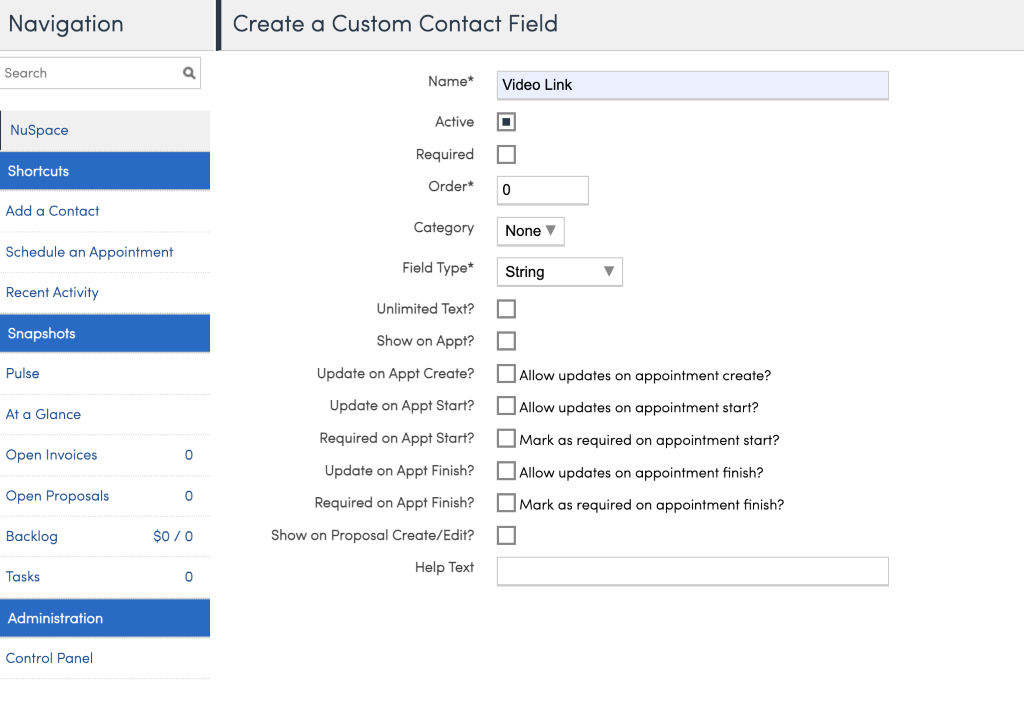Enable Show on Appt checkbox
1024x709 pixels.
tap(506, 341)
